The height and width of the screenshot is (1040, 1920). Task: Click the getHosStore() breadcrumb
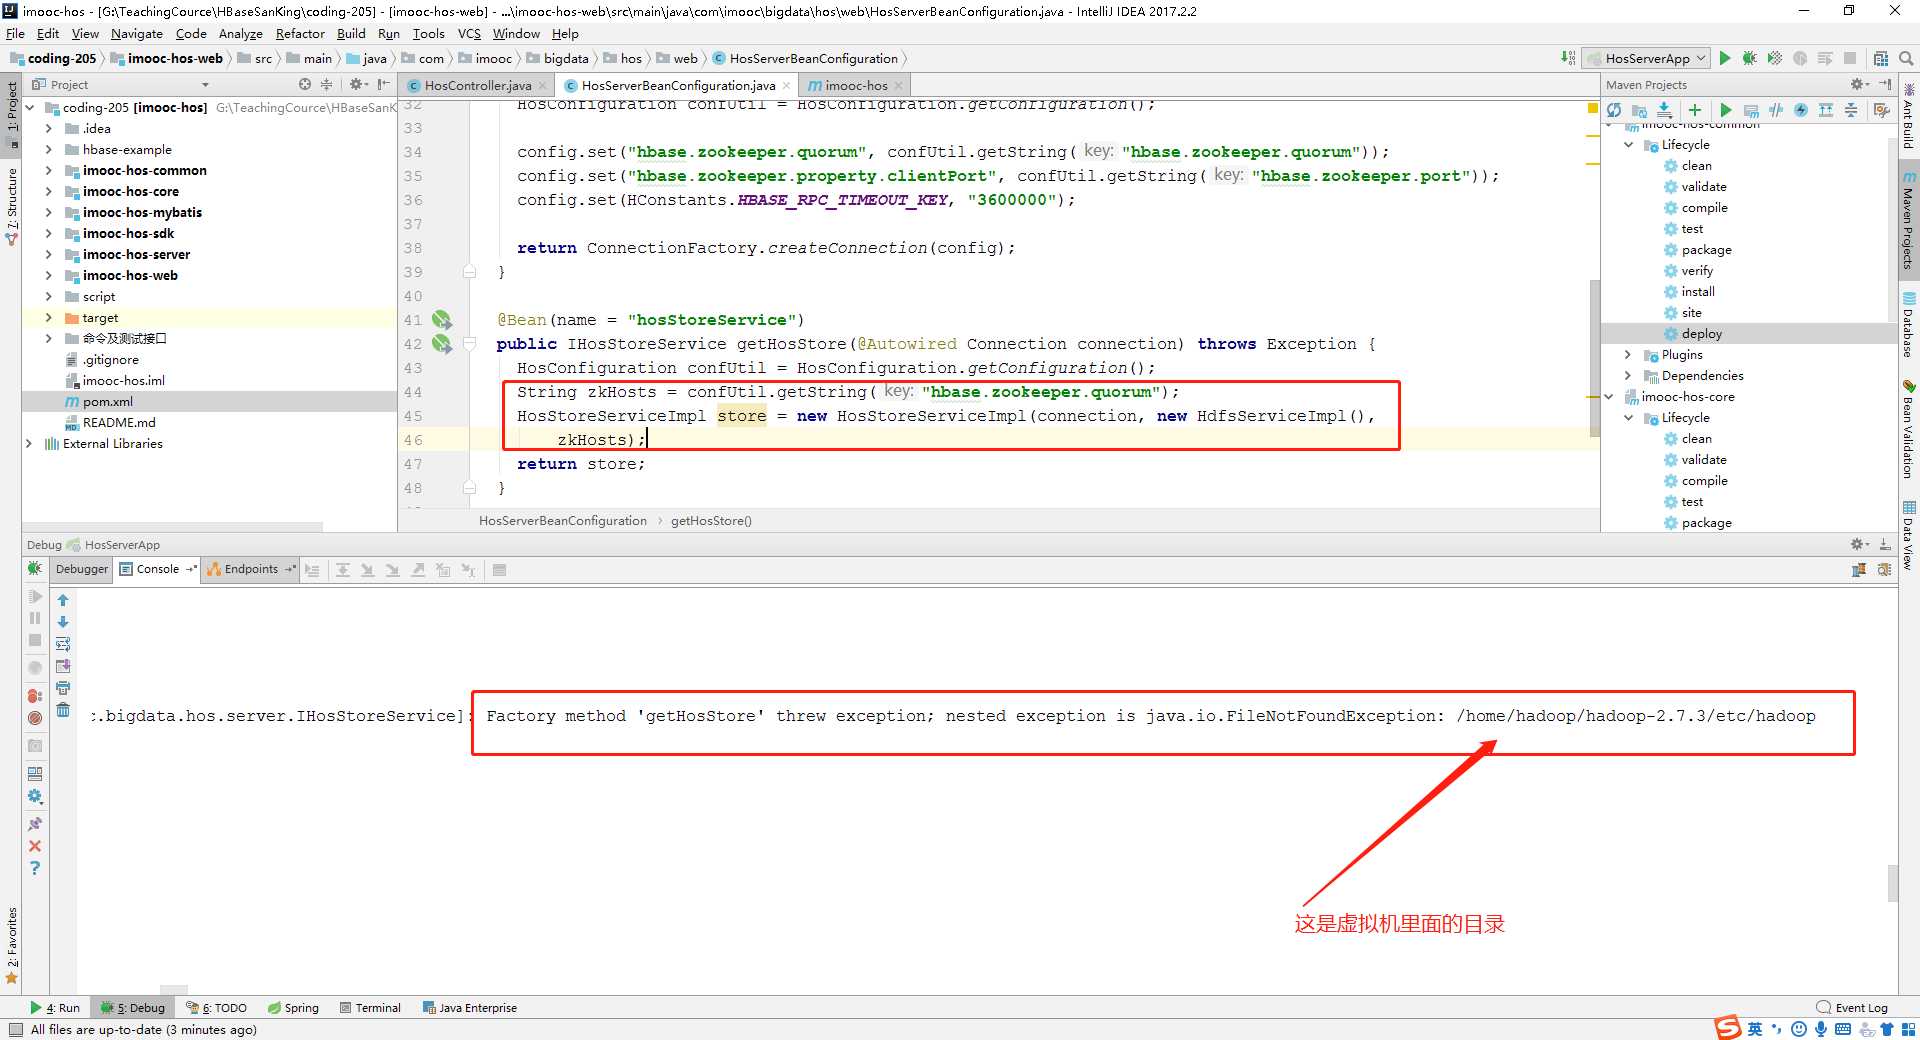[x=711, y=521]
